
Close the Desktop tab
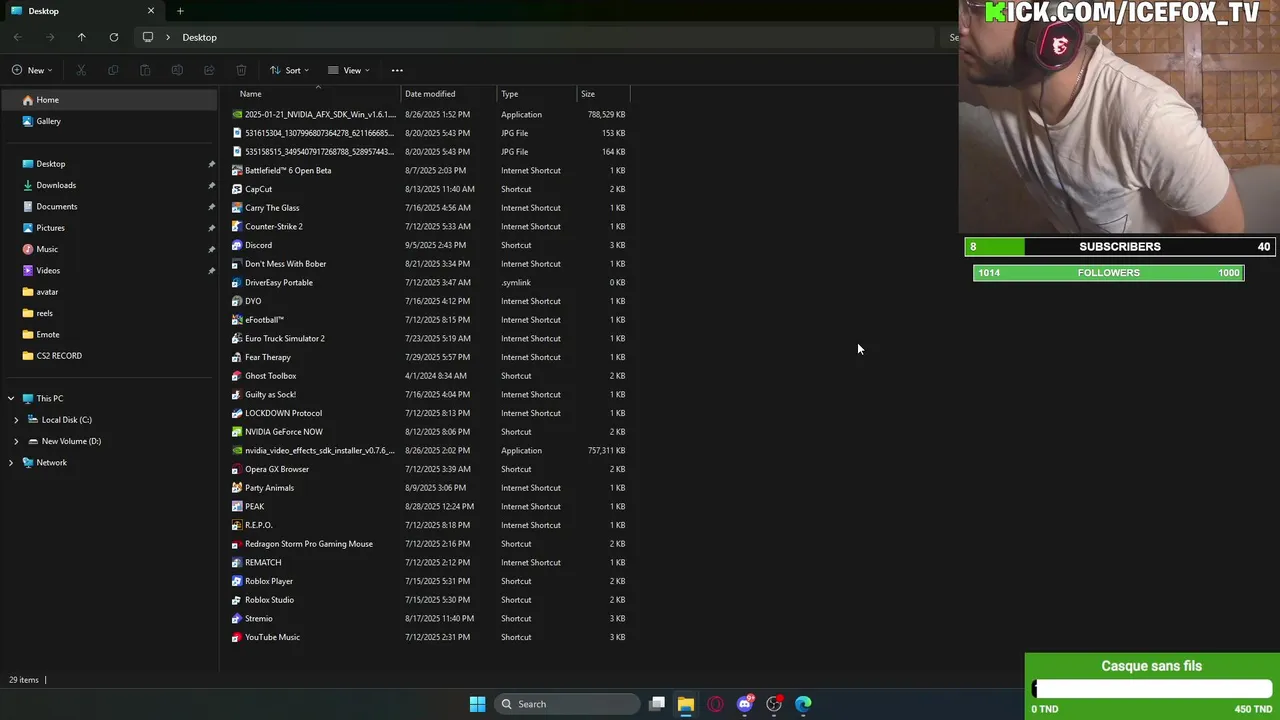coord(151,11)
